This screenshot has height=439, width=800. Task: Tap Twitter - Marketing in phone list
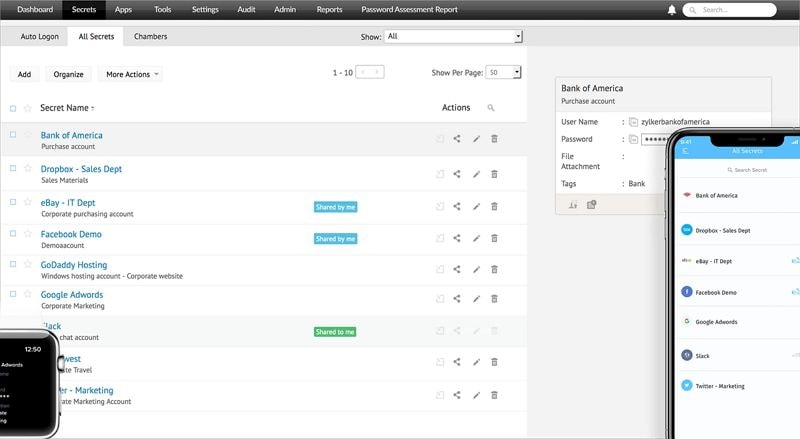[720, 386]
